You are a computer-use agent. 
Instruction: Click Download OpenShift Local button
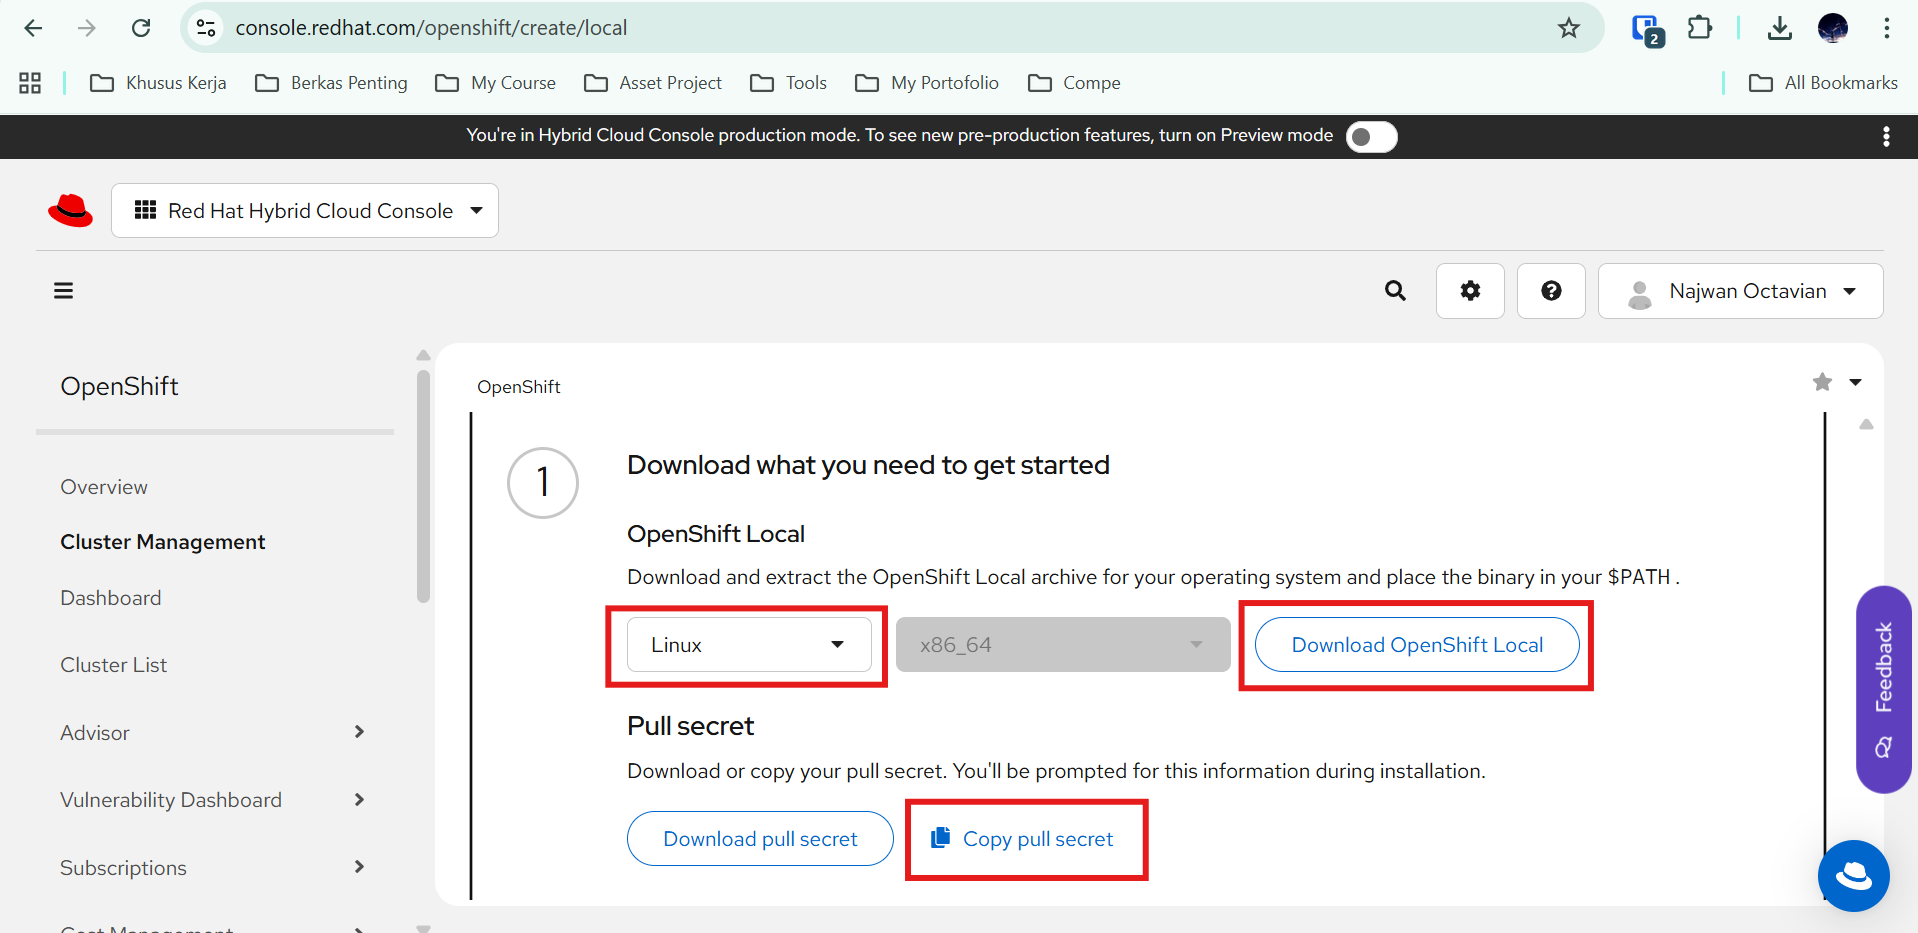(x=1416, y=645)
